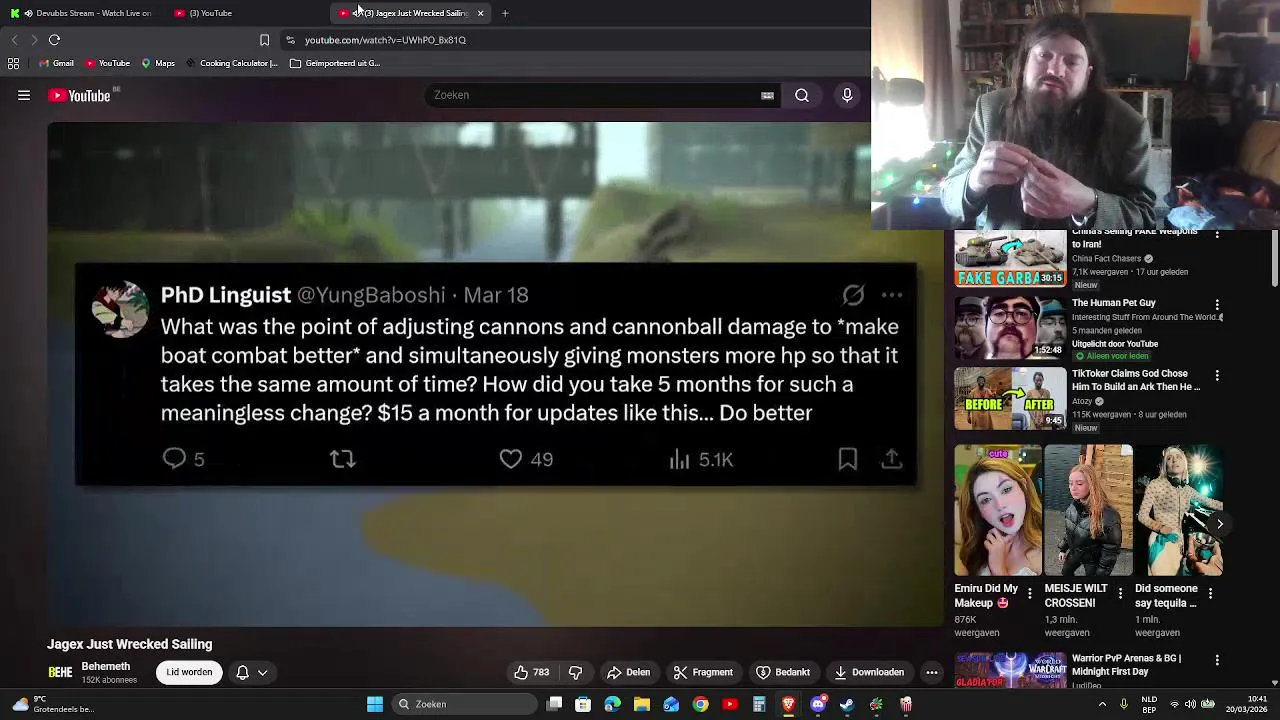Show hidden system tray icons chevron
Screen dimensions: 1280x720
pos(1102,704)
